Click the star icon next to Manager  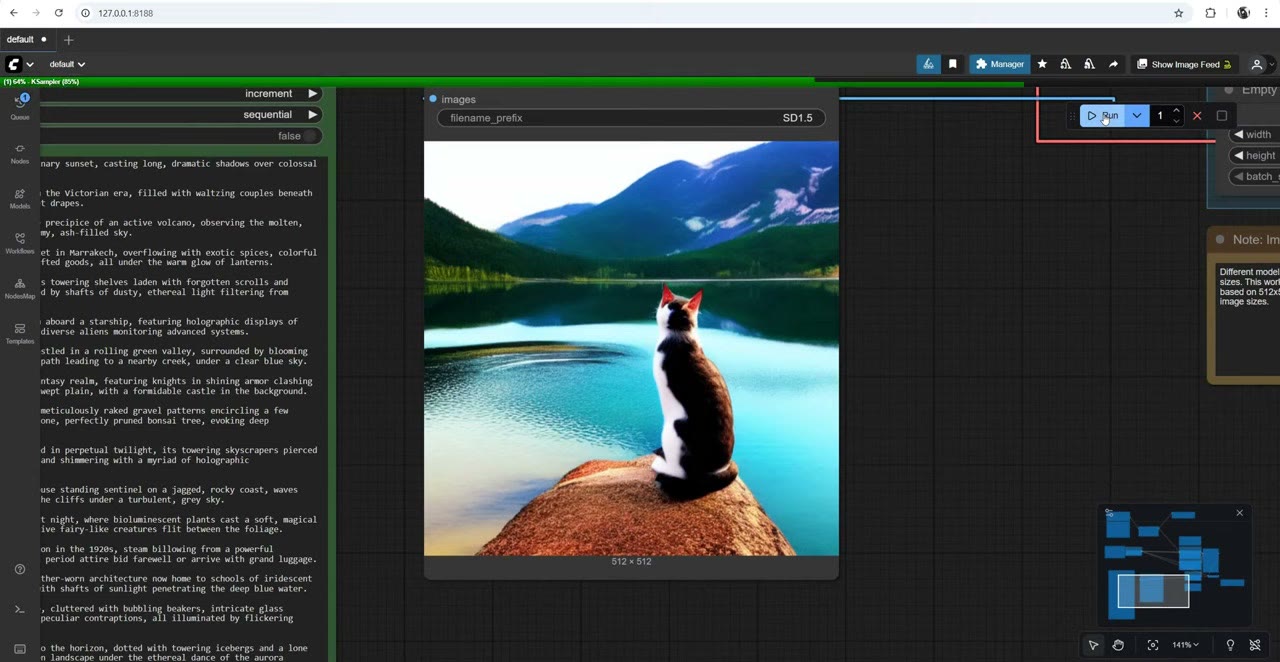(1042, 64)
